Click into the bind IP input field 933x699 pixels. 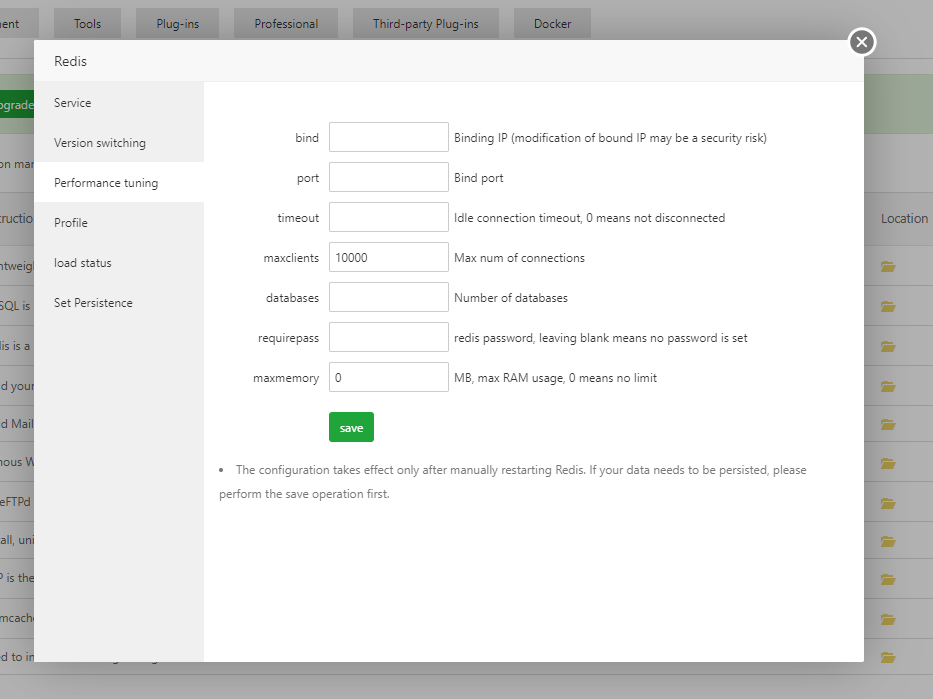pyautogui.click(x=388, y=137)
